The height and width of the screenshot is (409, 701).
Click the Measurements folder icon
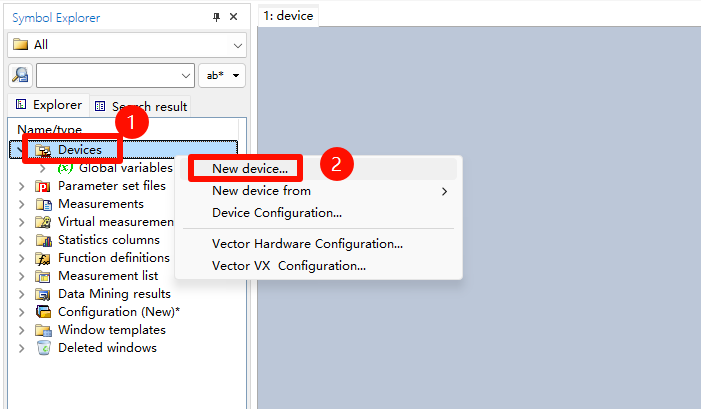43,204
